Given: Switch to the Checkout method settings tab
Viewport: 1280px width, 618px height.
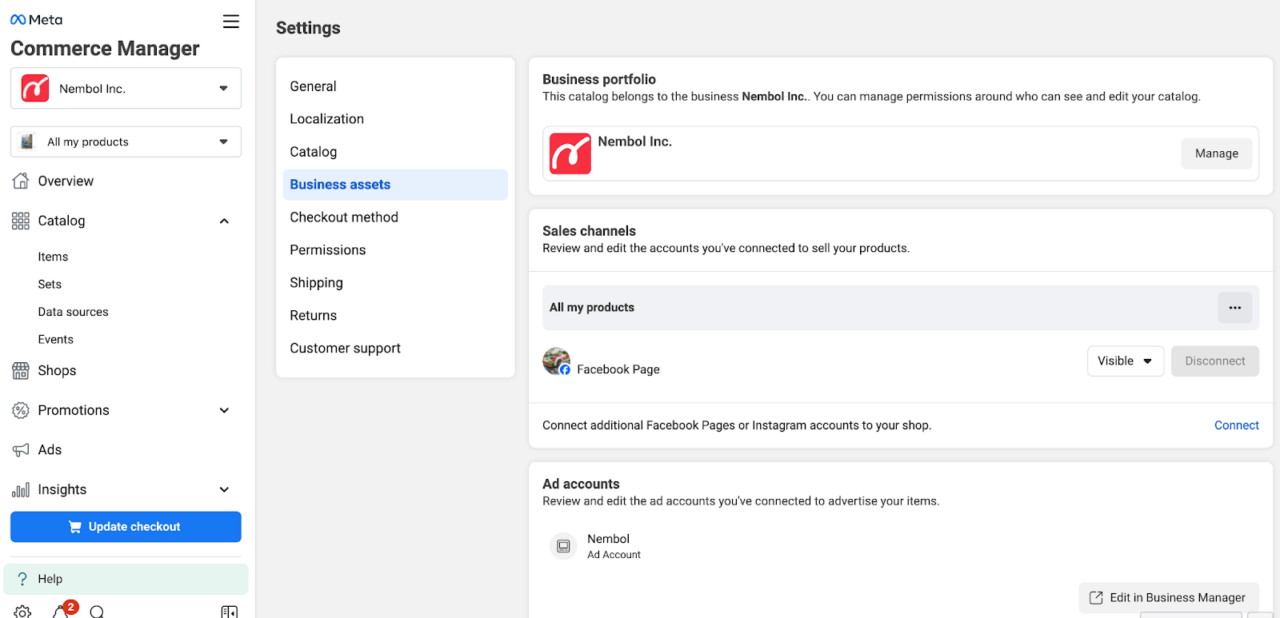Looking at the screenshot, I should [x=344, y=217].
